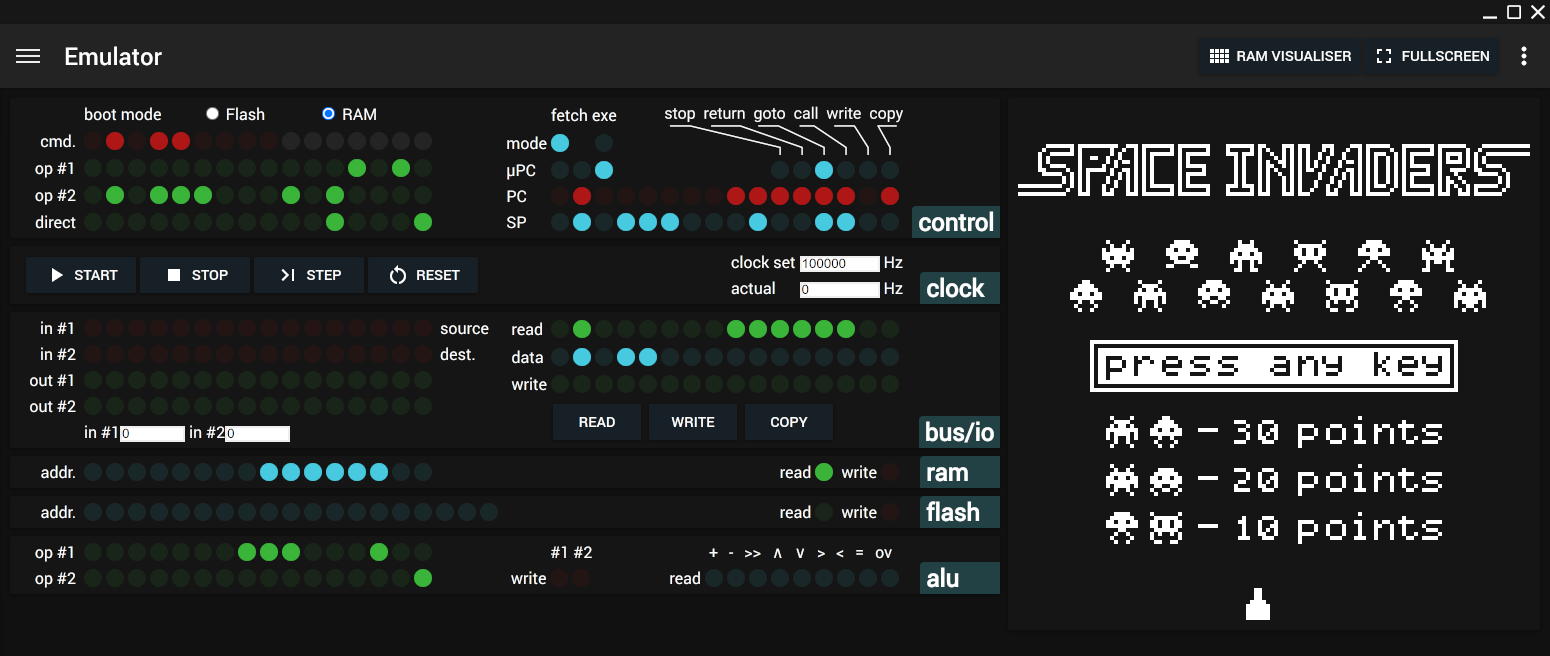Screen dimensions: 1550x656
Task: Click the exe mode LED
Action: point(604,143)
